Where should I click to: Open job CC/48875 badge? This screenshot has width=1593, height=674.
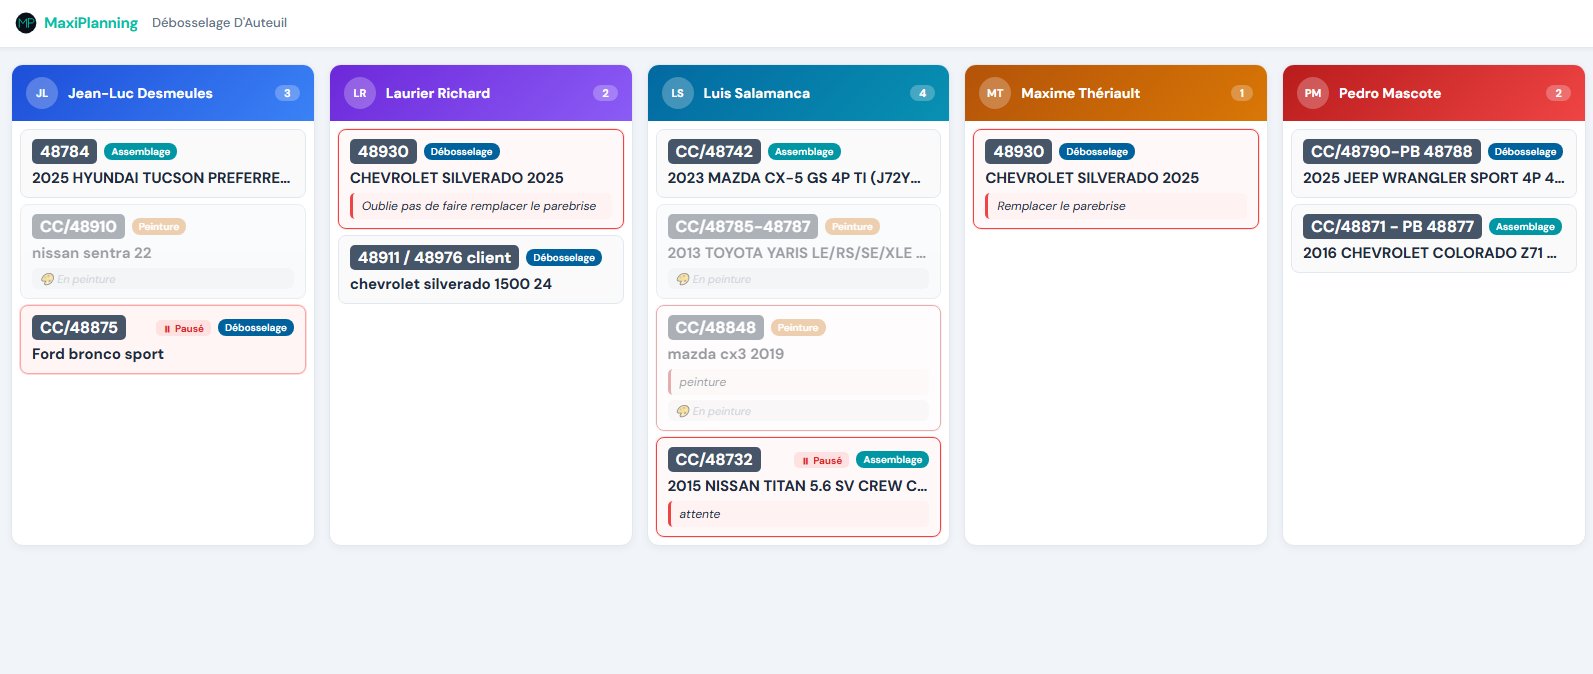click(78, 327)
